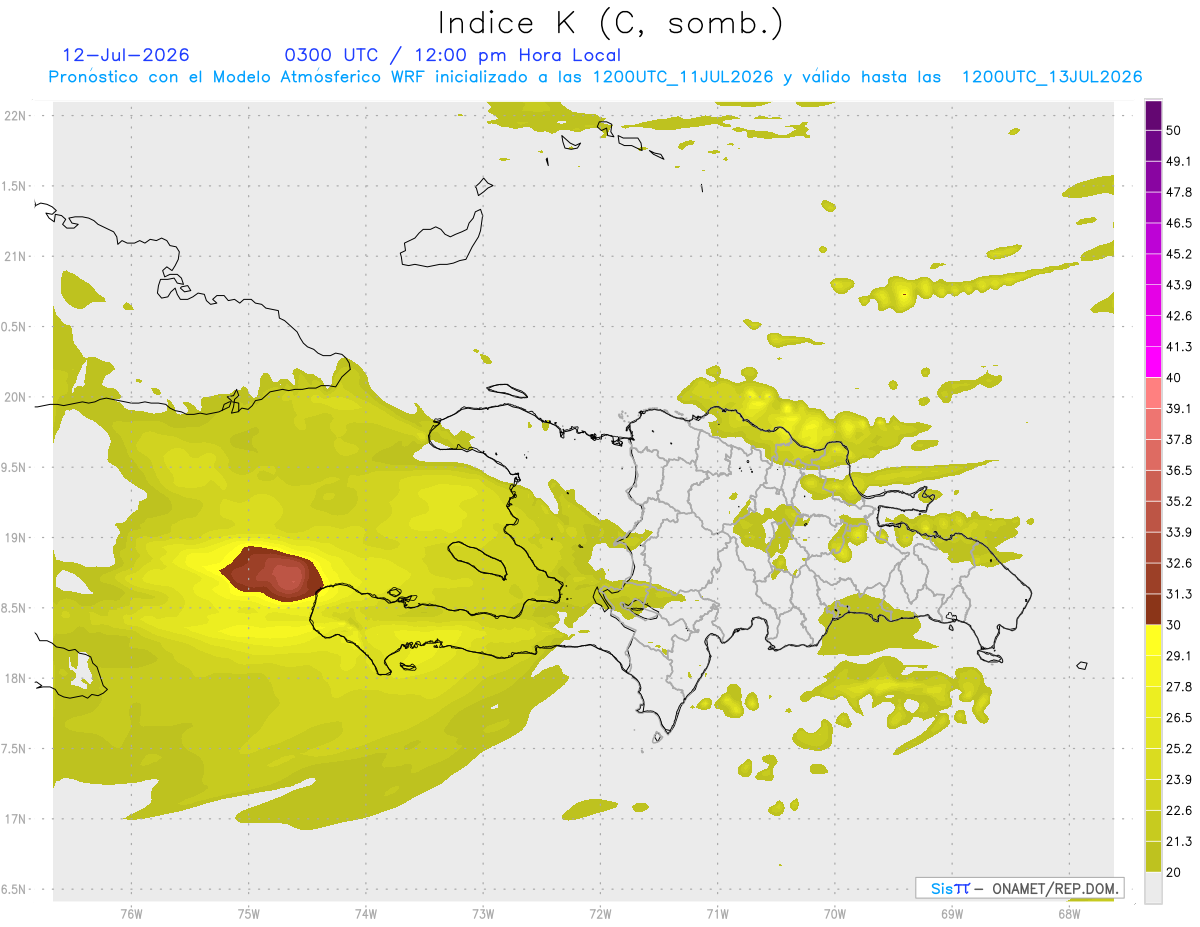Click the "71W" longitude label

[x=717, y=913]
